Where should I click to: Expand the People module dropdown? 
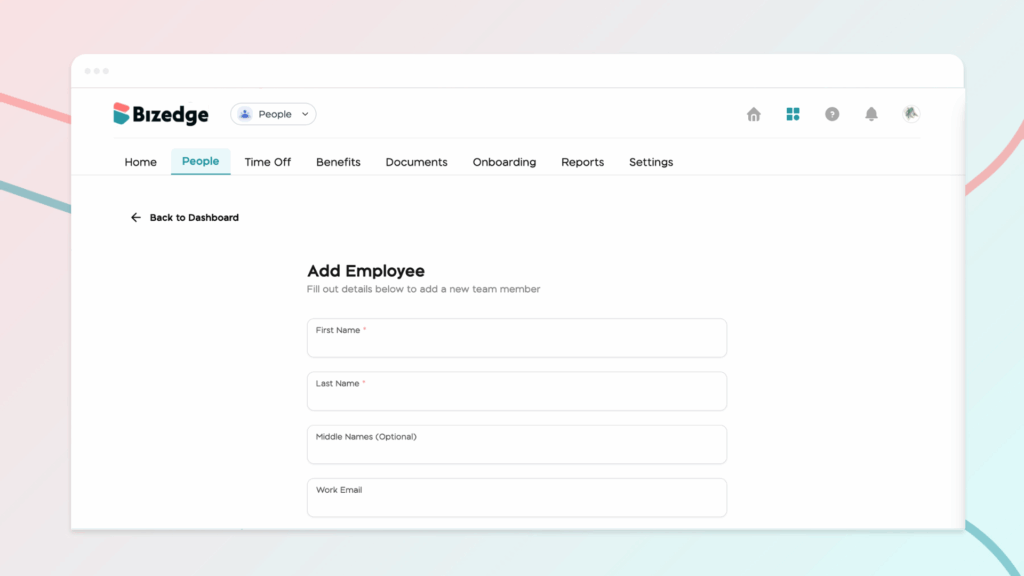click(x=305, y=114)
